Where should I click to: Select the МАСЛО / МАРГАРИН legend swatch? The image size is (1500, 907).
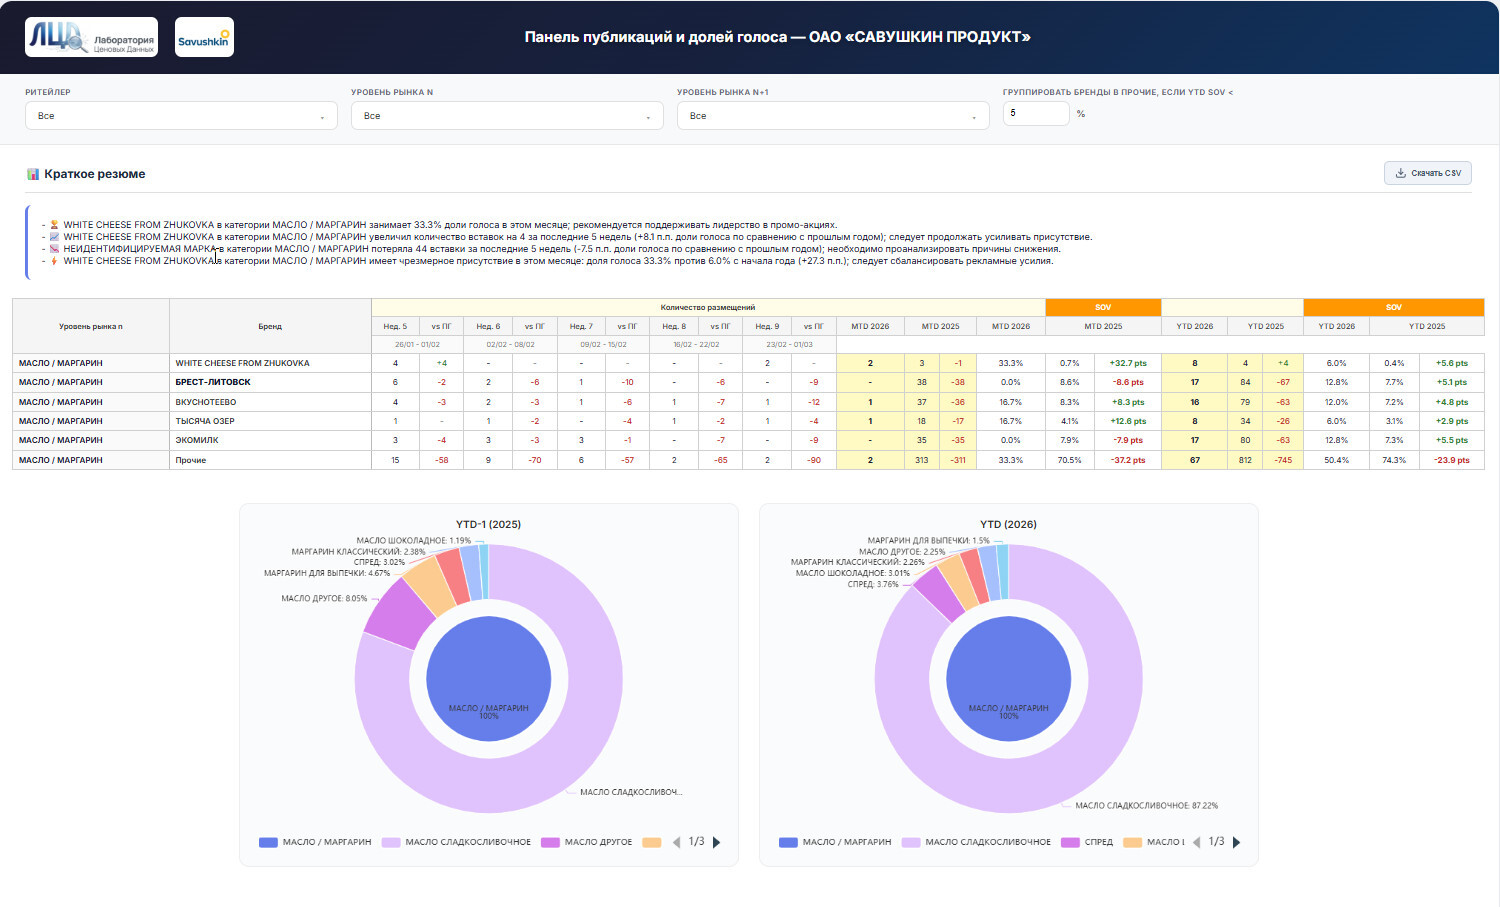coord(267,842)
